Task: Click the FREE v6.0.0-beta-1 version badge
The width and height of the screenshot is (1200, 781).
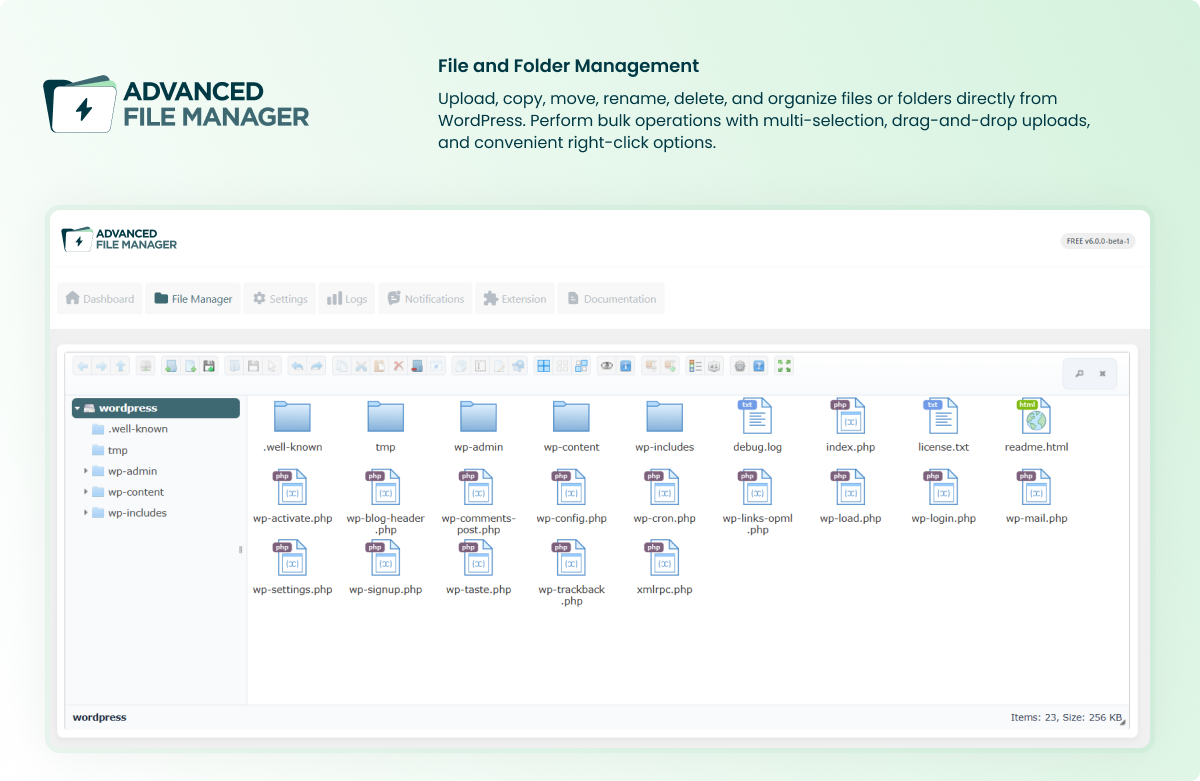Action: [x=1098, y=241]
